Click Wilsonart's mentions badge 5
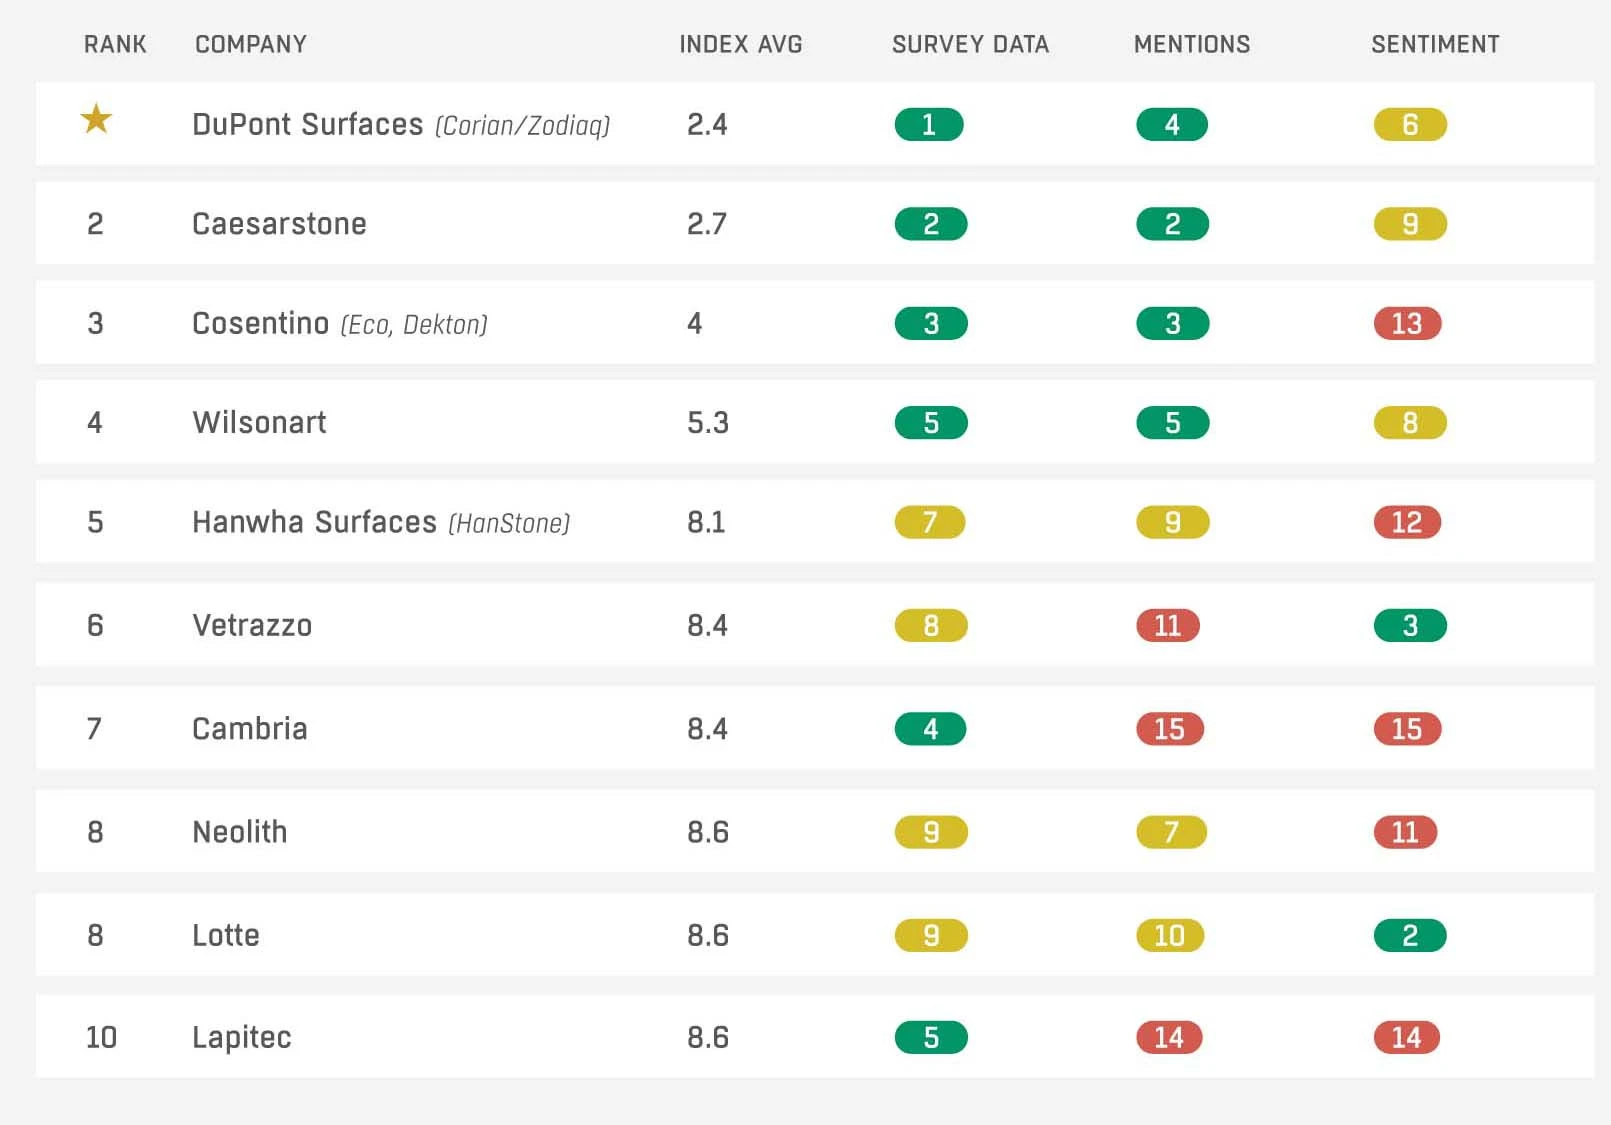Viewport: 1611px width, 1125px height. (1173, 422)
